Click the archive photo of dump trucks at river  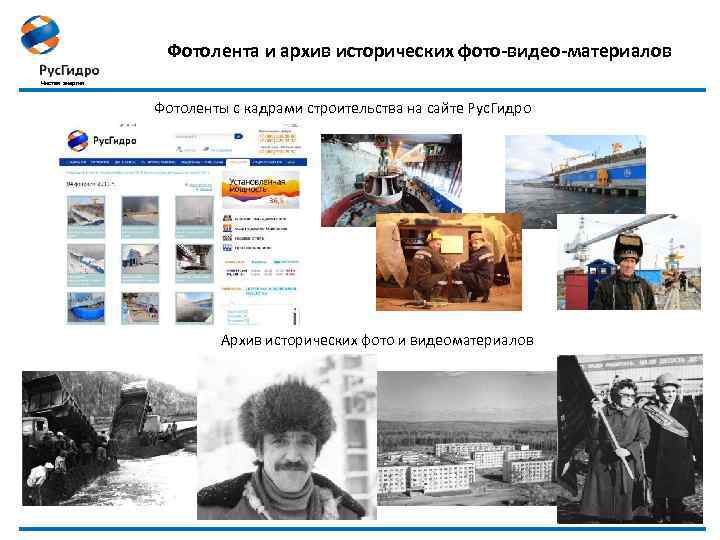(109, 439)
